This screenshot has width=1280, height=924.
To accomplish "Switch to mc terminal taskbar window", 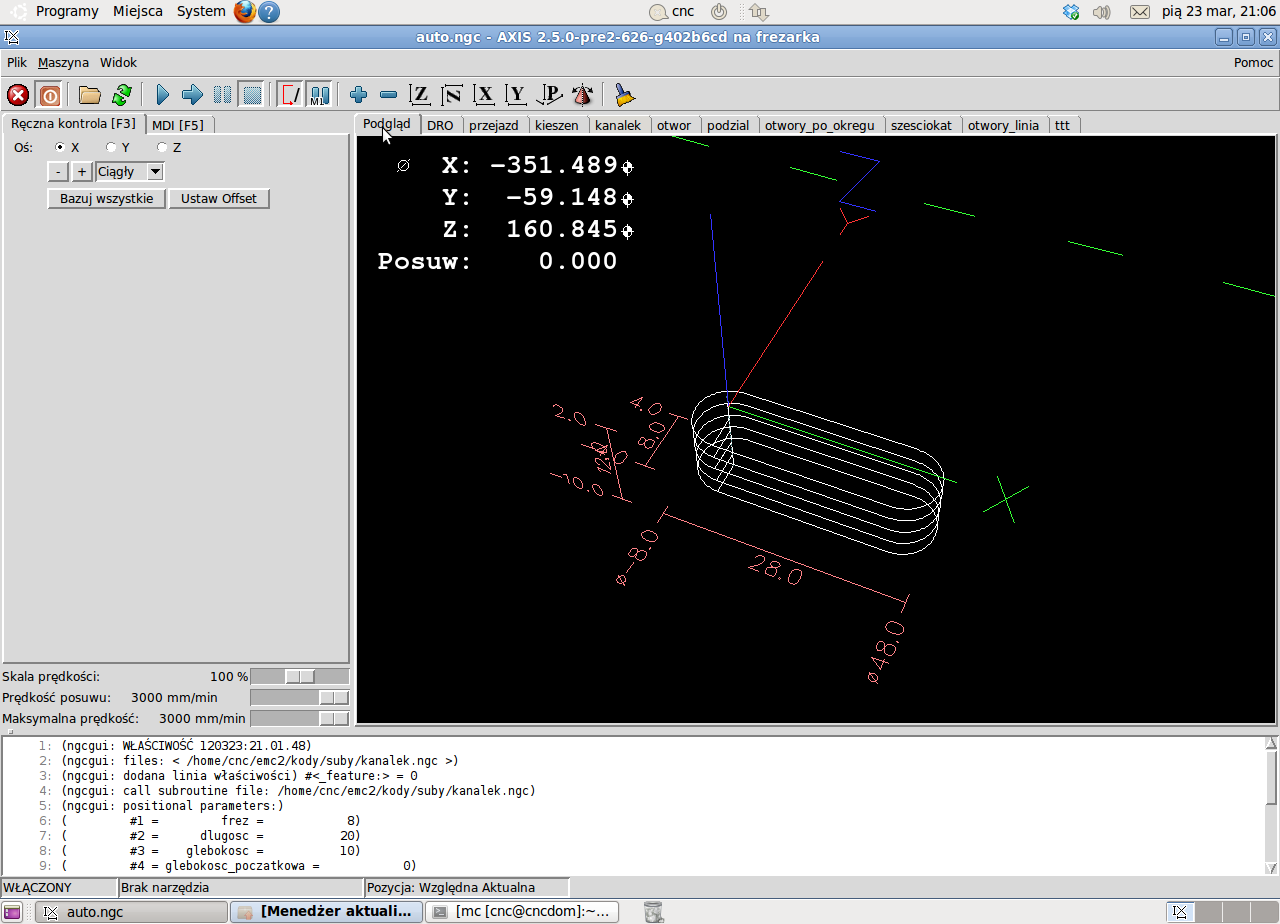I will [x=522, y=911].
